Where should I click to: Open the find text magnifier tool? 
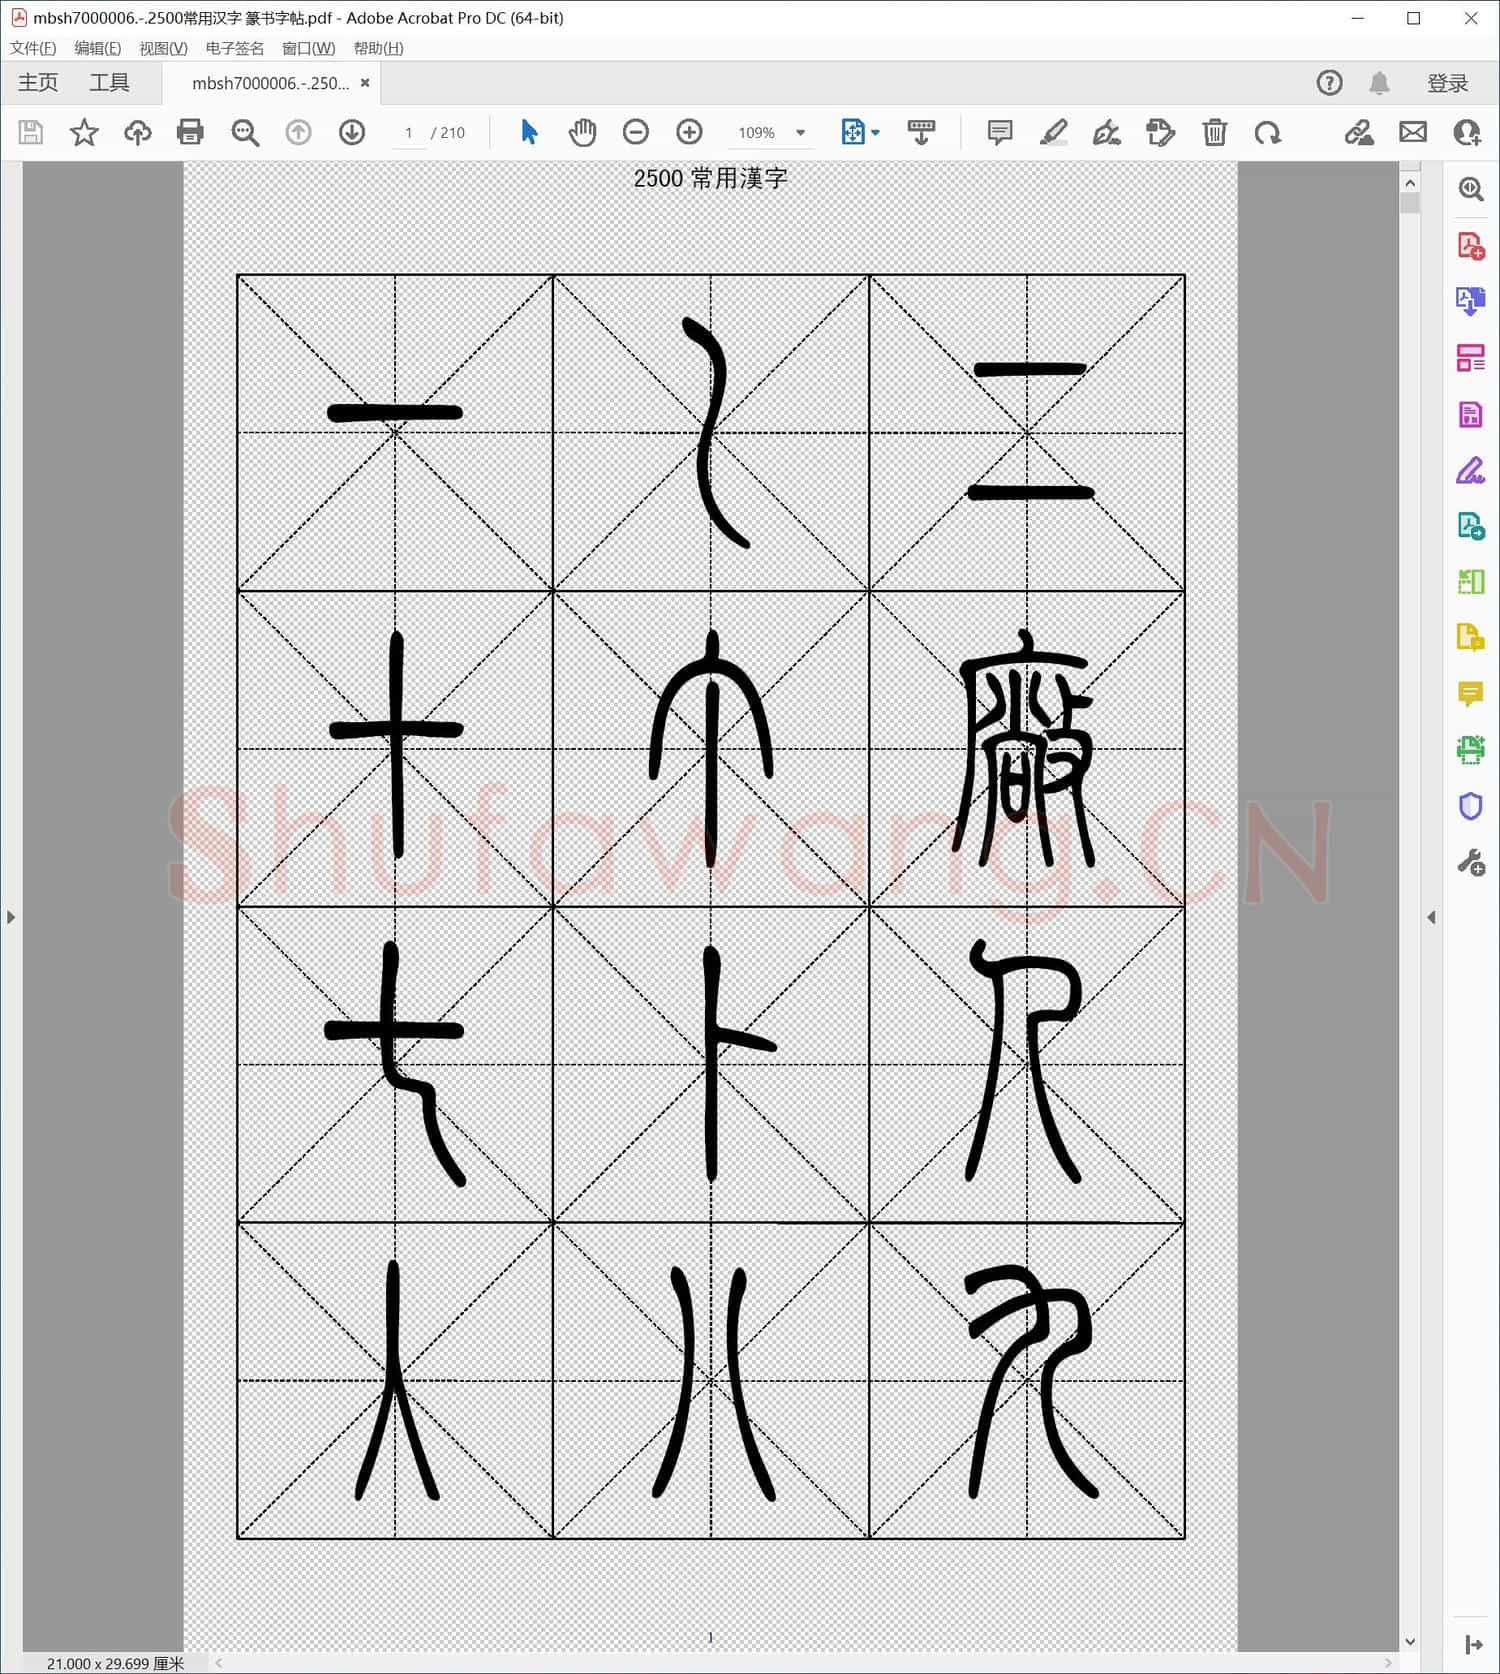(x=245, y=132)
